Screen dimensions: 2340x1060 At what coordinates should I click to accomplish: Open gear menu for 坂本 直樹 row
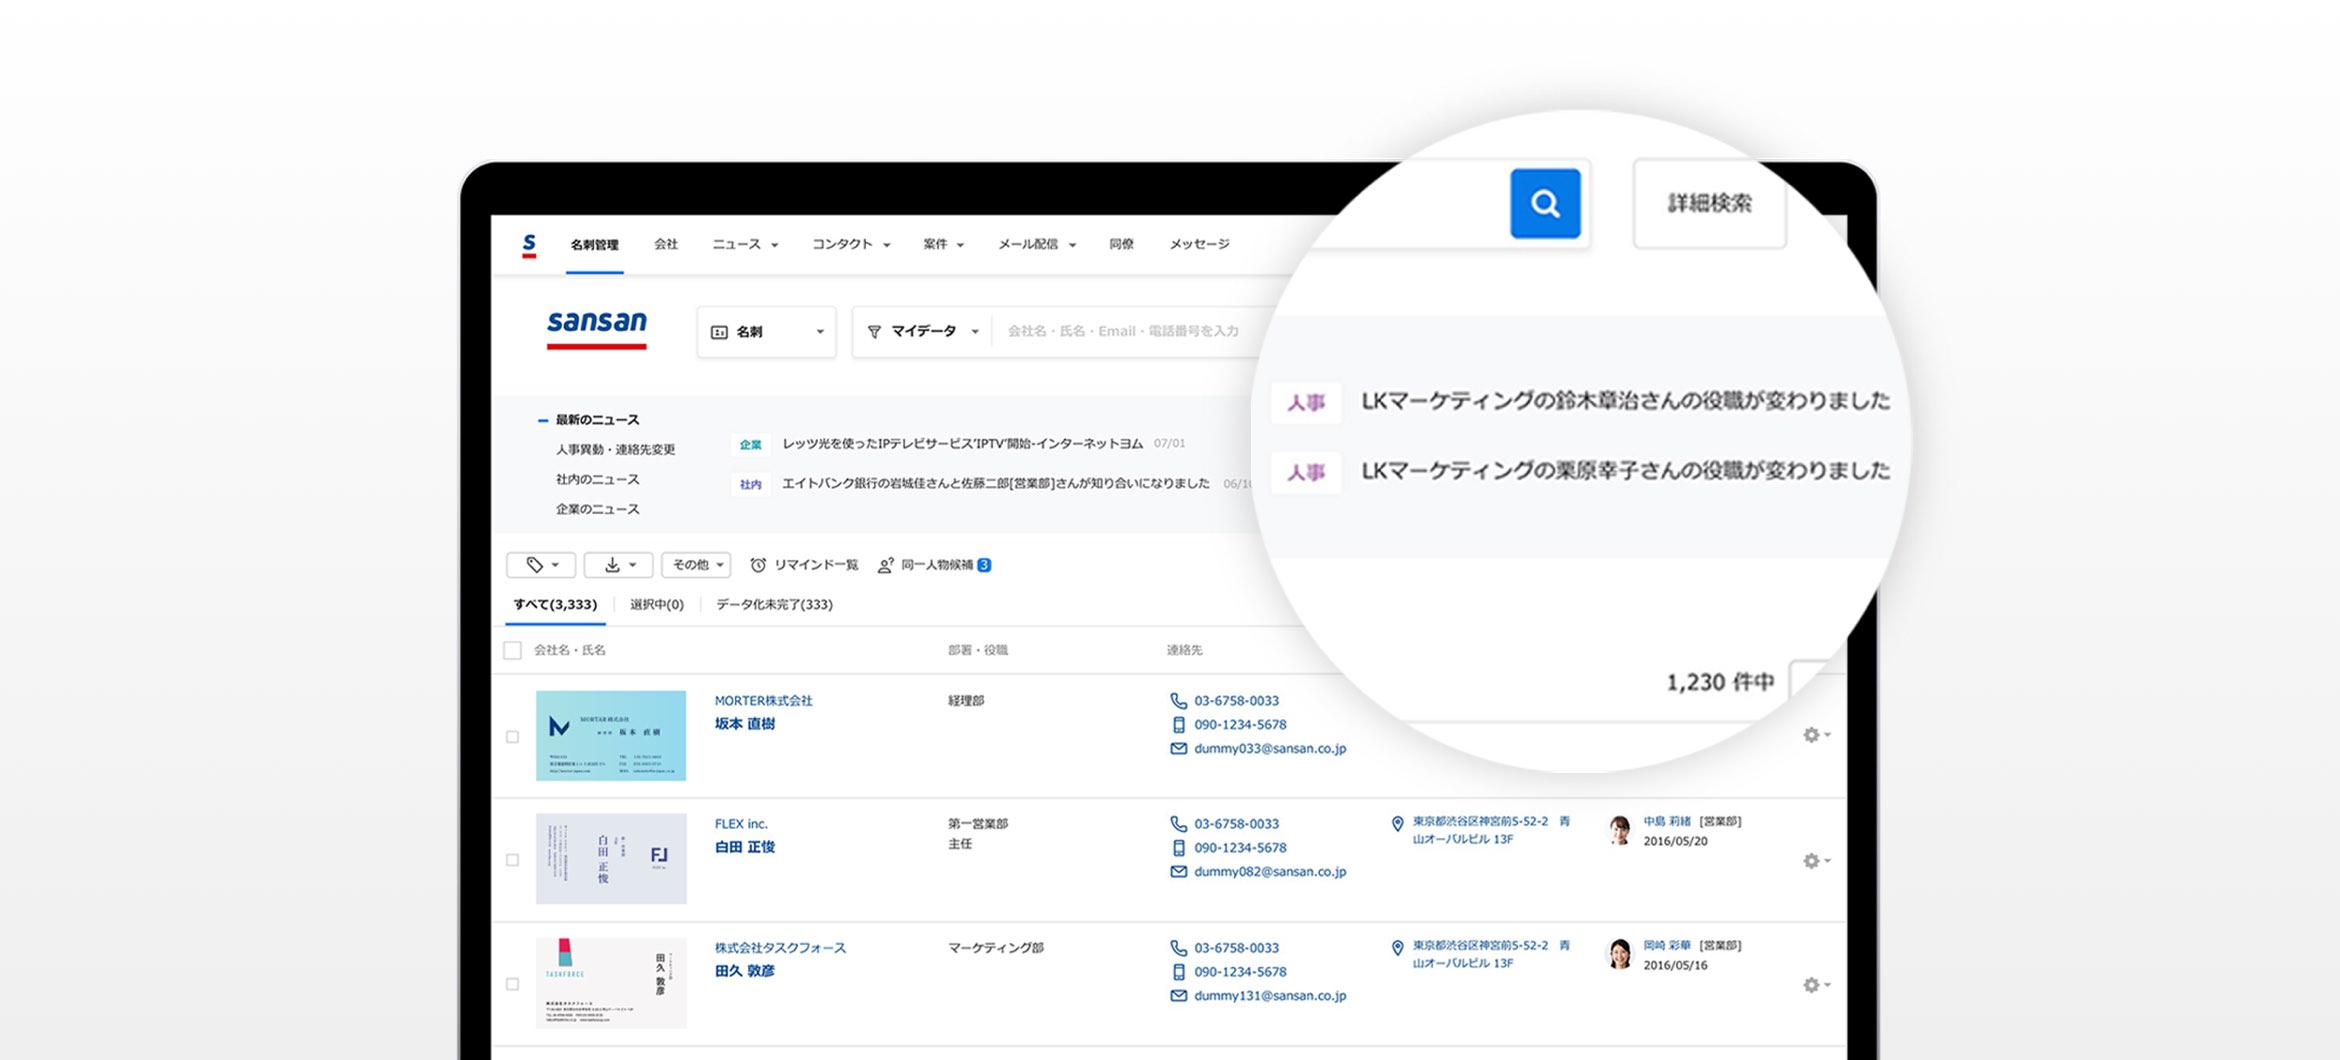tap(1816, 736)
